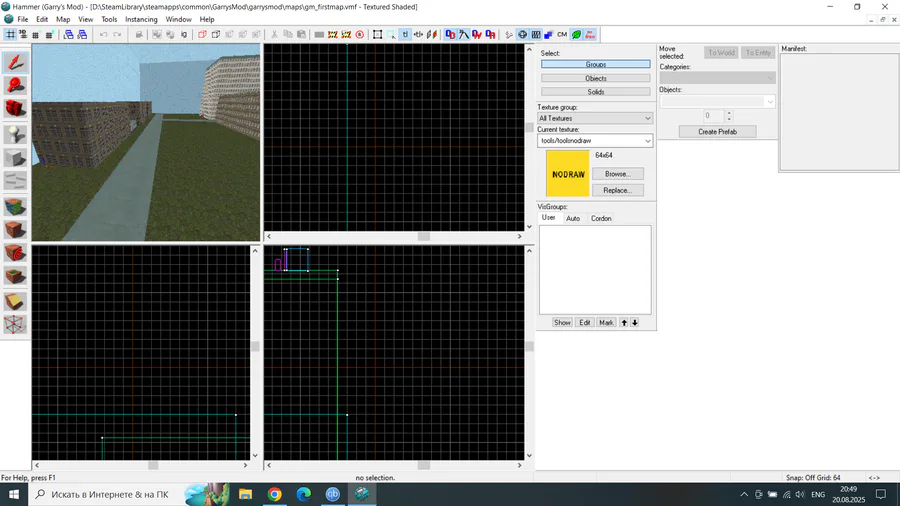Open the Current texture dropdown
900x506 pixels.
[x=595, y=141]
